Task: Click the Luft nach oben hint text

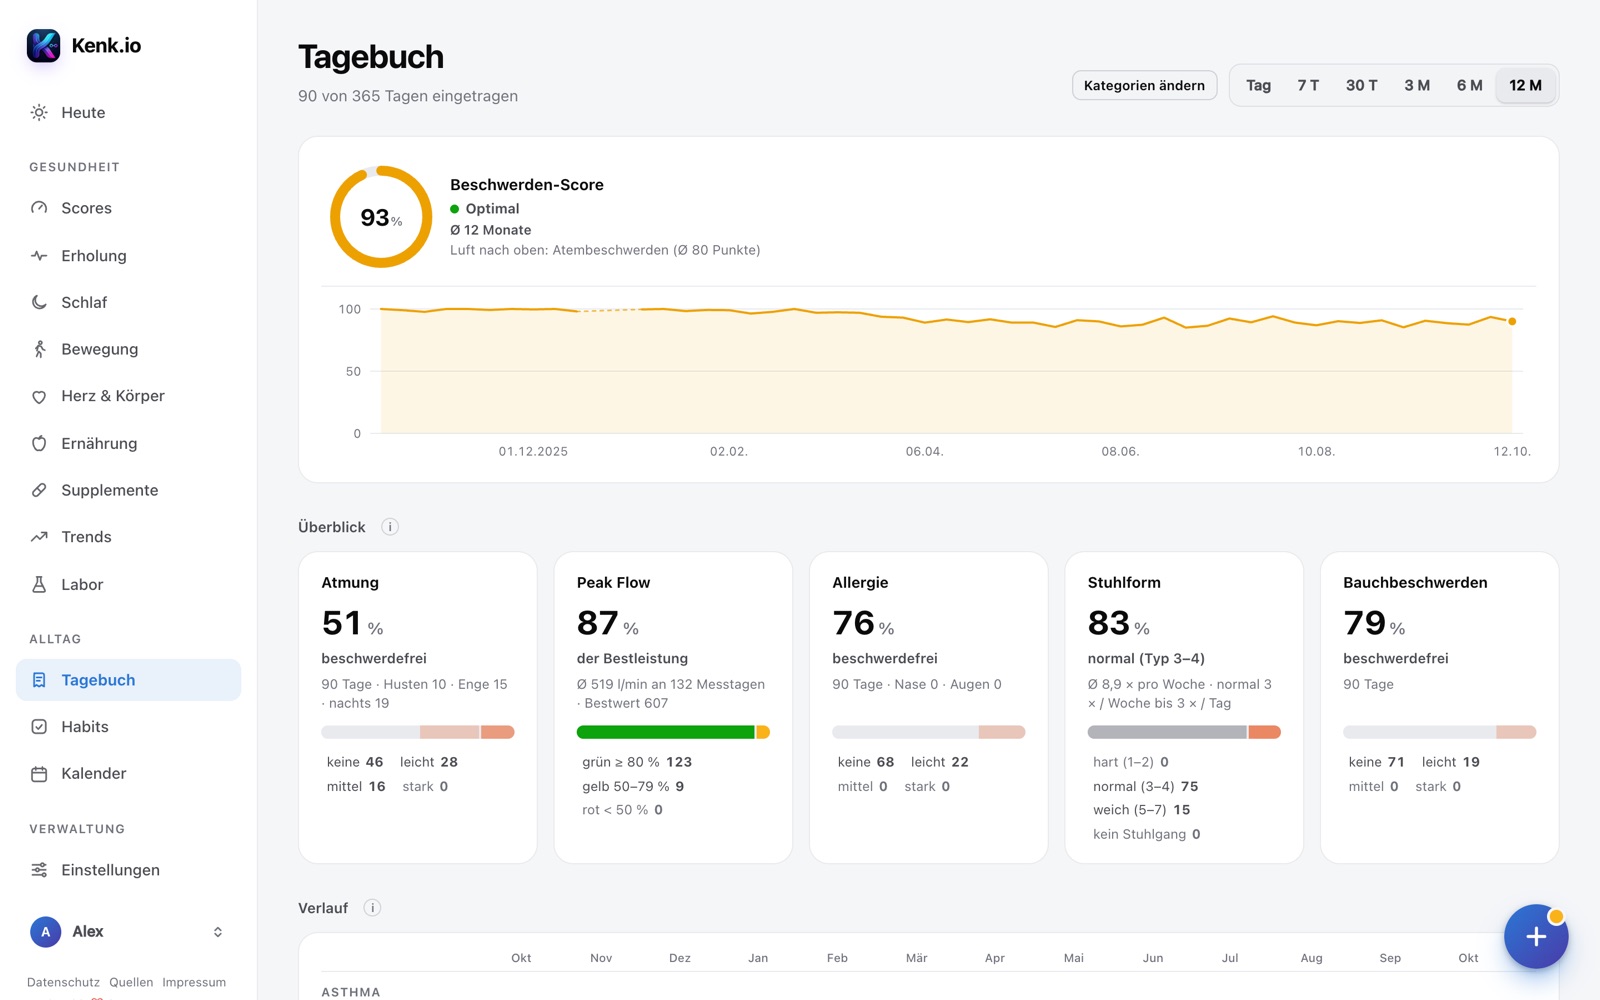Action: pyautogui.click(x=605, y=250)
